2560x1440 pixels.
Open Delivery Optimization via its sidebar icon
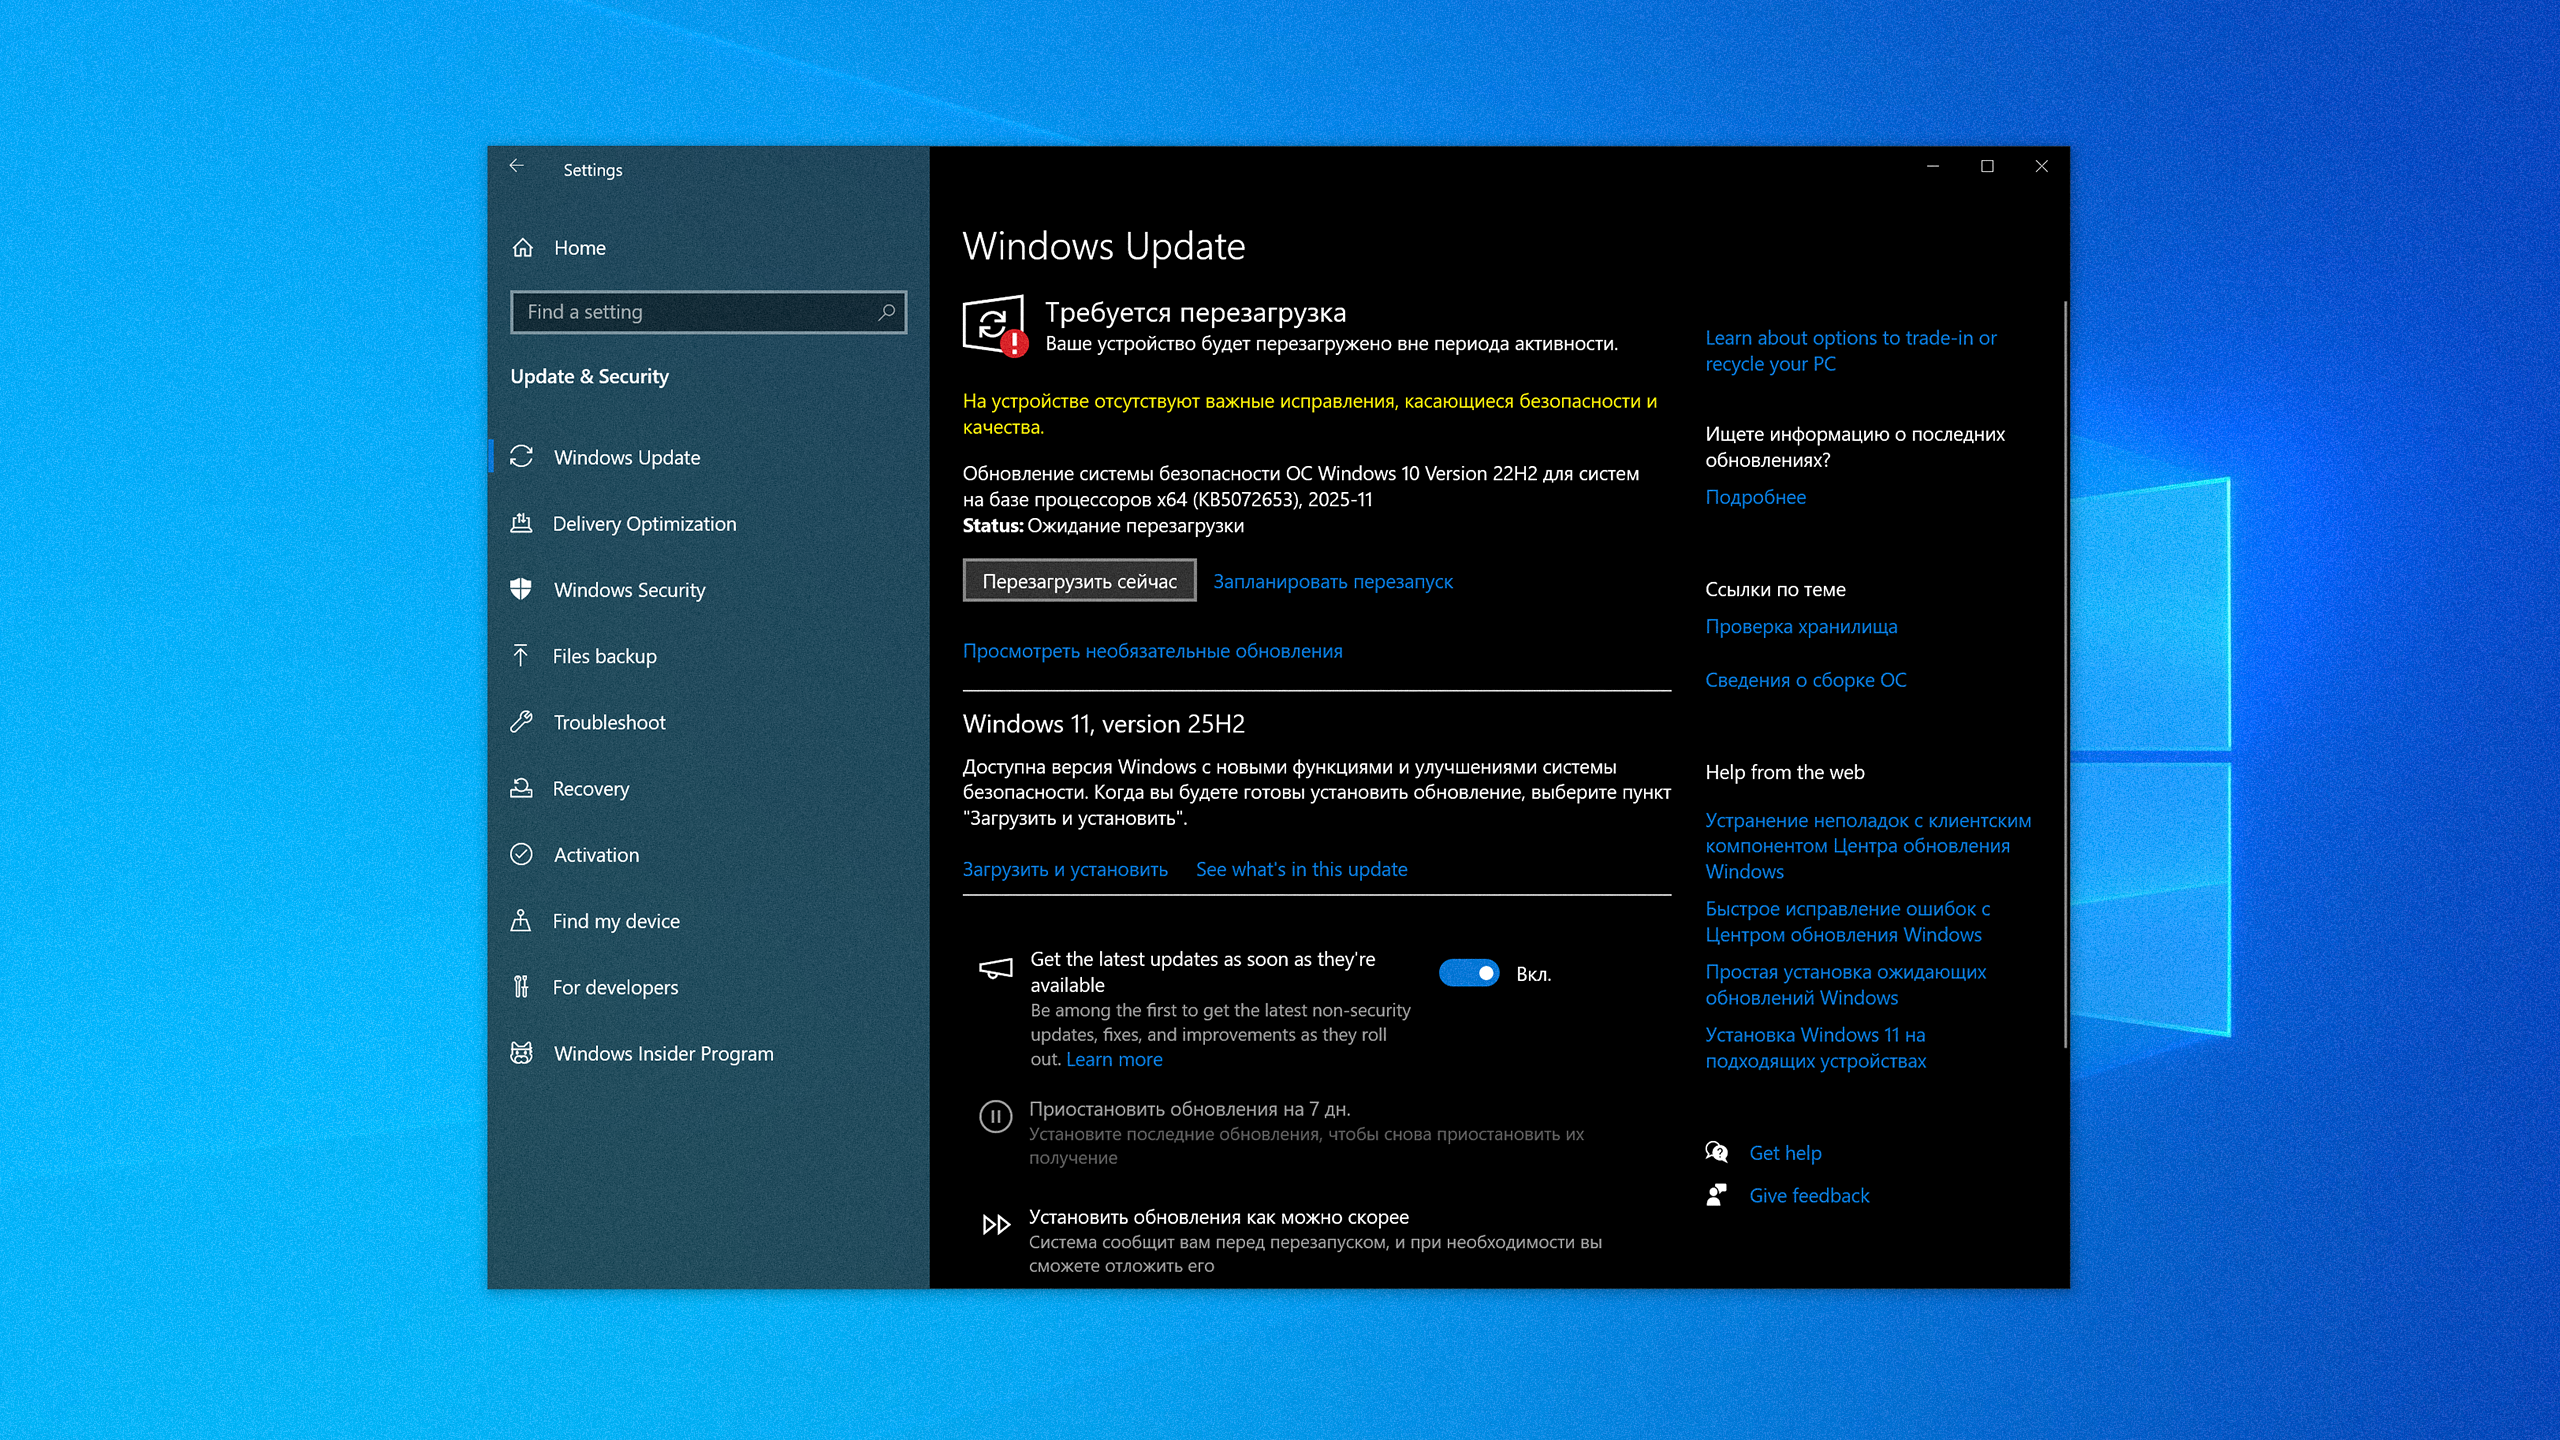pyautogui.click(x=521, y=523)
